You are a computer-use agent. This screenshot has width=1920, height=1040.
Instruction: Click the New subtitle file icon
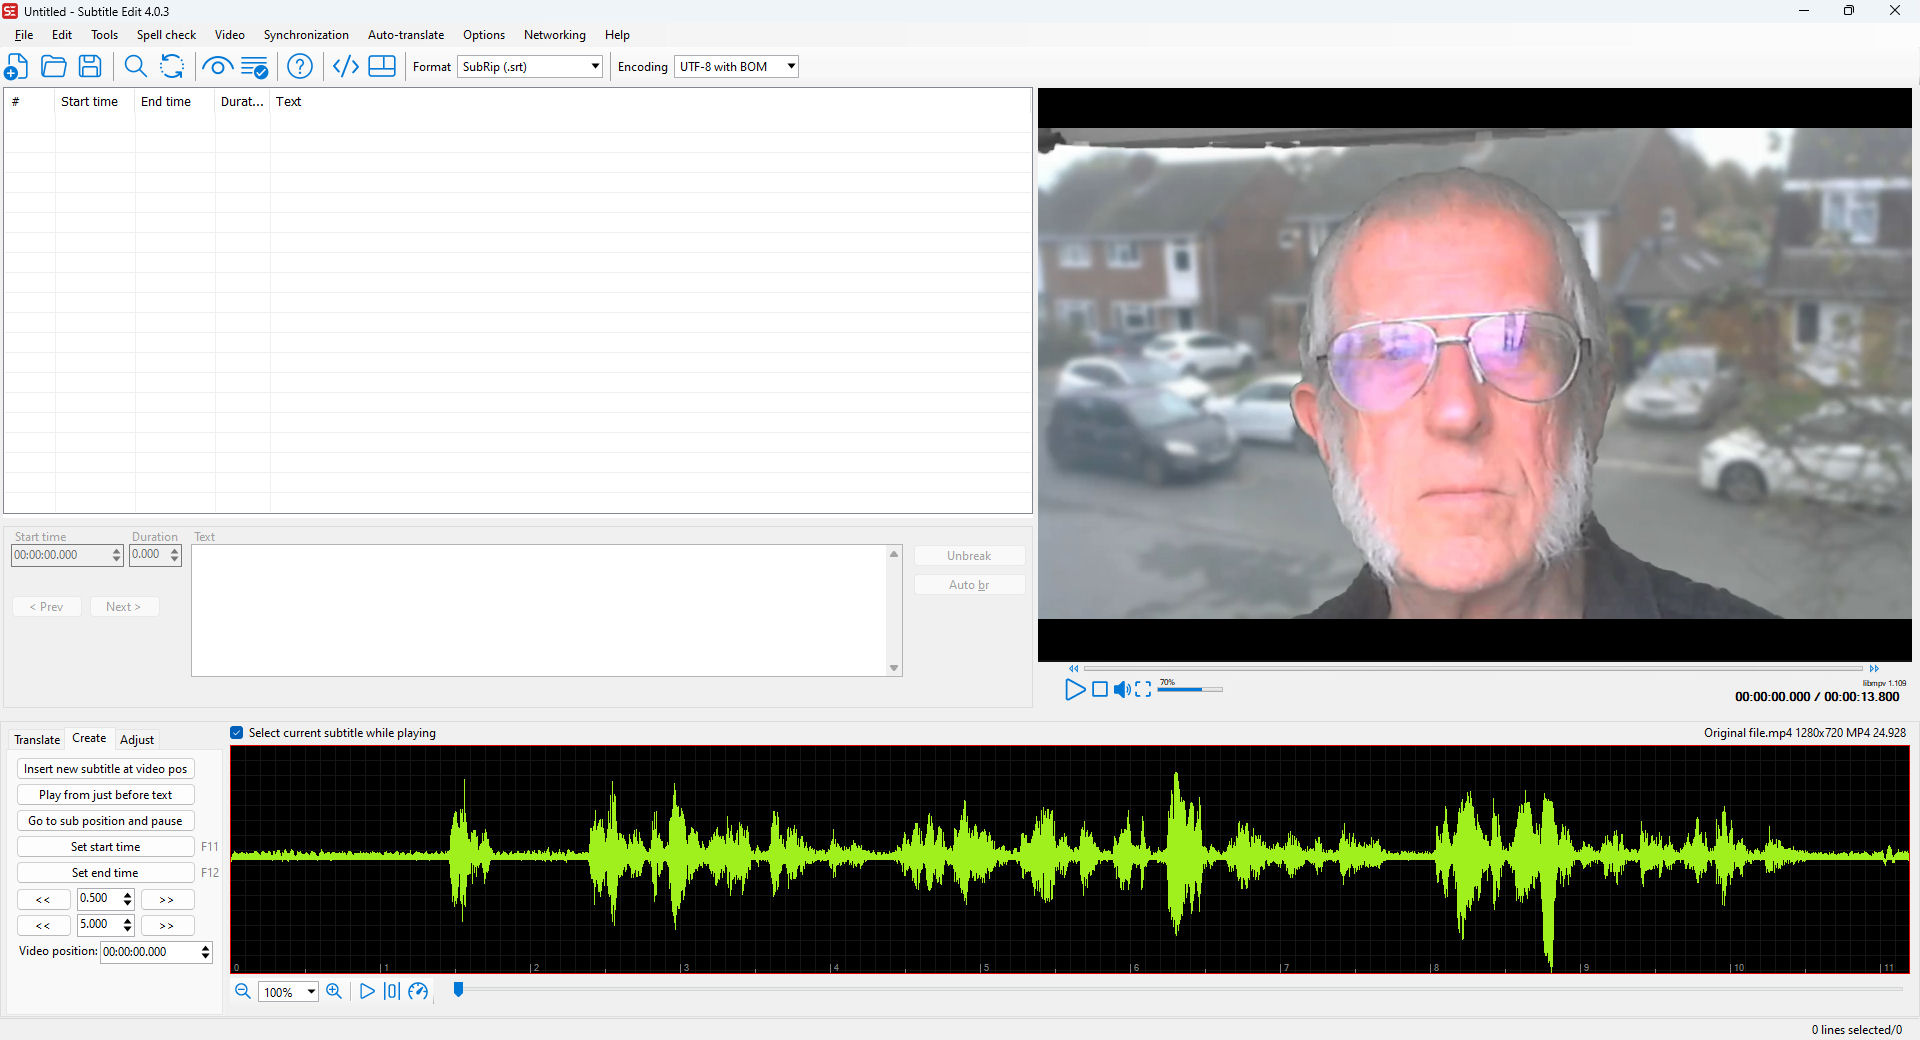coord(17,67)
